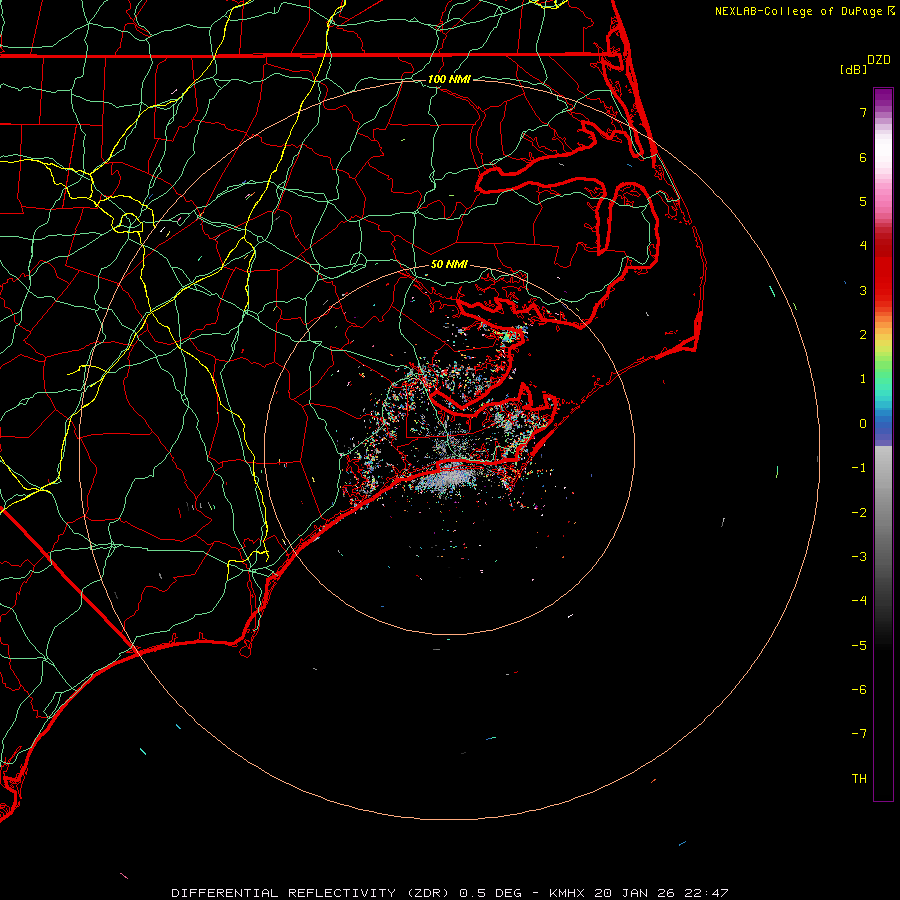Click the gray band of the color bar
This screenshot has height=900, width=900.
(x=883, y=505)
